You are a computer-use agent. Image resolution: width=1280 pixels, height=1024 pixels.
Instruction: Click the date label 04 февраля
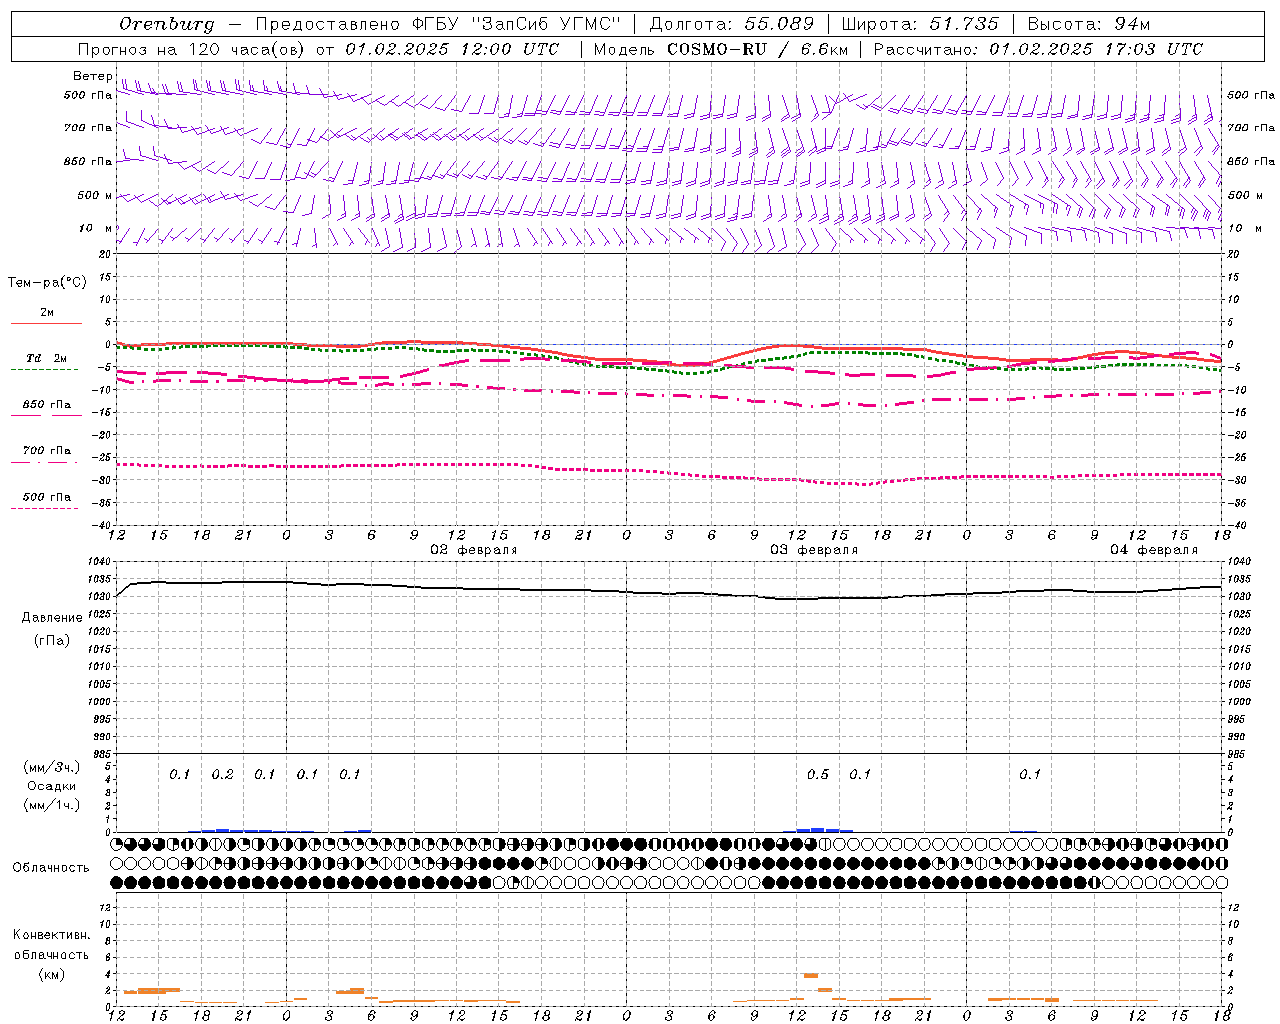(x=1154, y=550)
